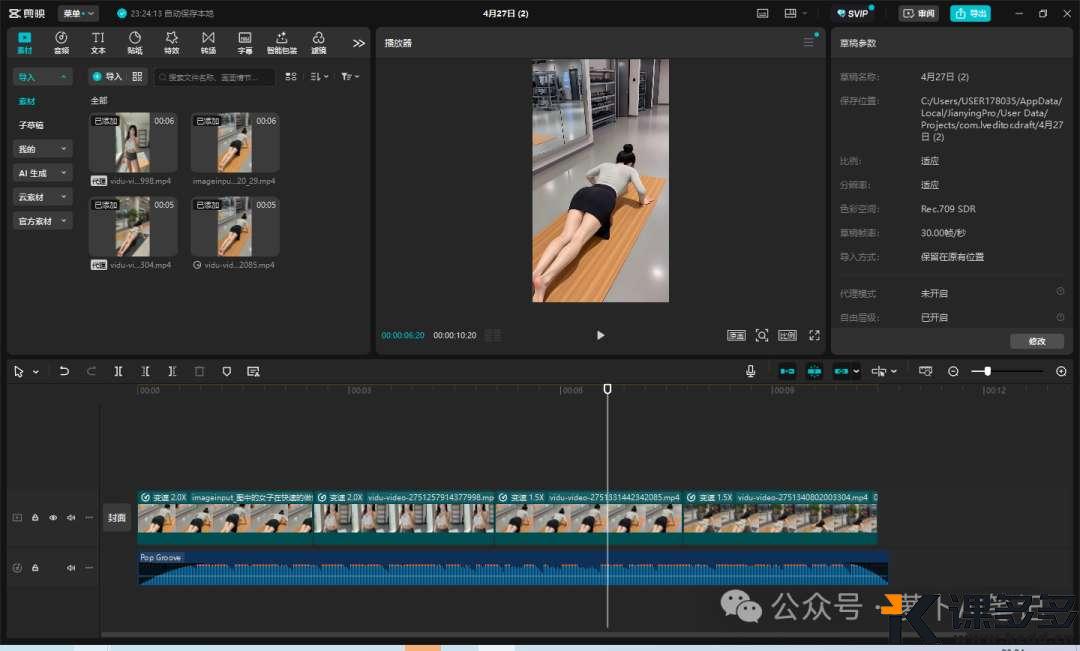Enter fullscreen preview in the player
Viewport: 1080px width, 651px height.
click(814, 335)
